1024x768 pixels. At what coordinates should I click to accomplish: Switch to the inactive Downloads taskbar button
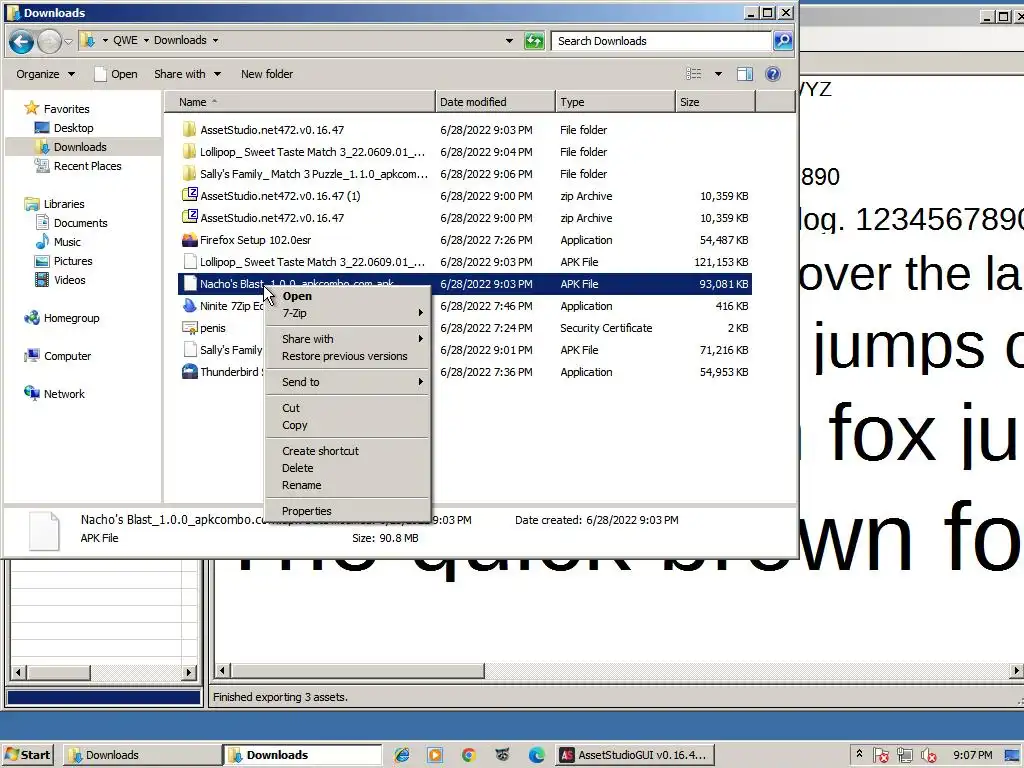click(x=141, y=755)
